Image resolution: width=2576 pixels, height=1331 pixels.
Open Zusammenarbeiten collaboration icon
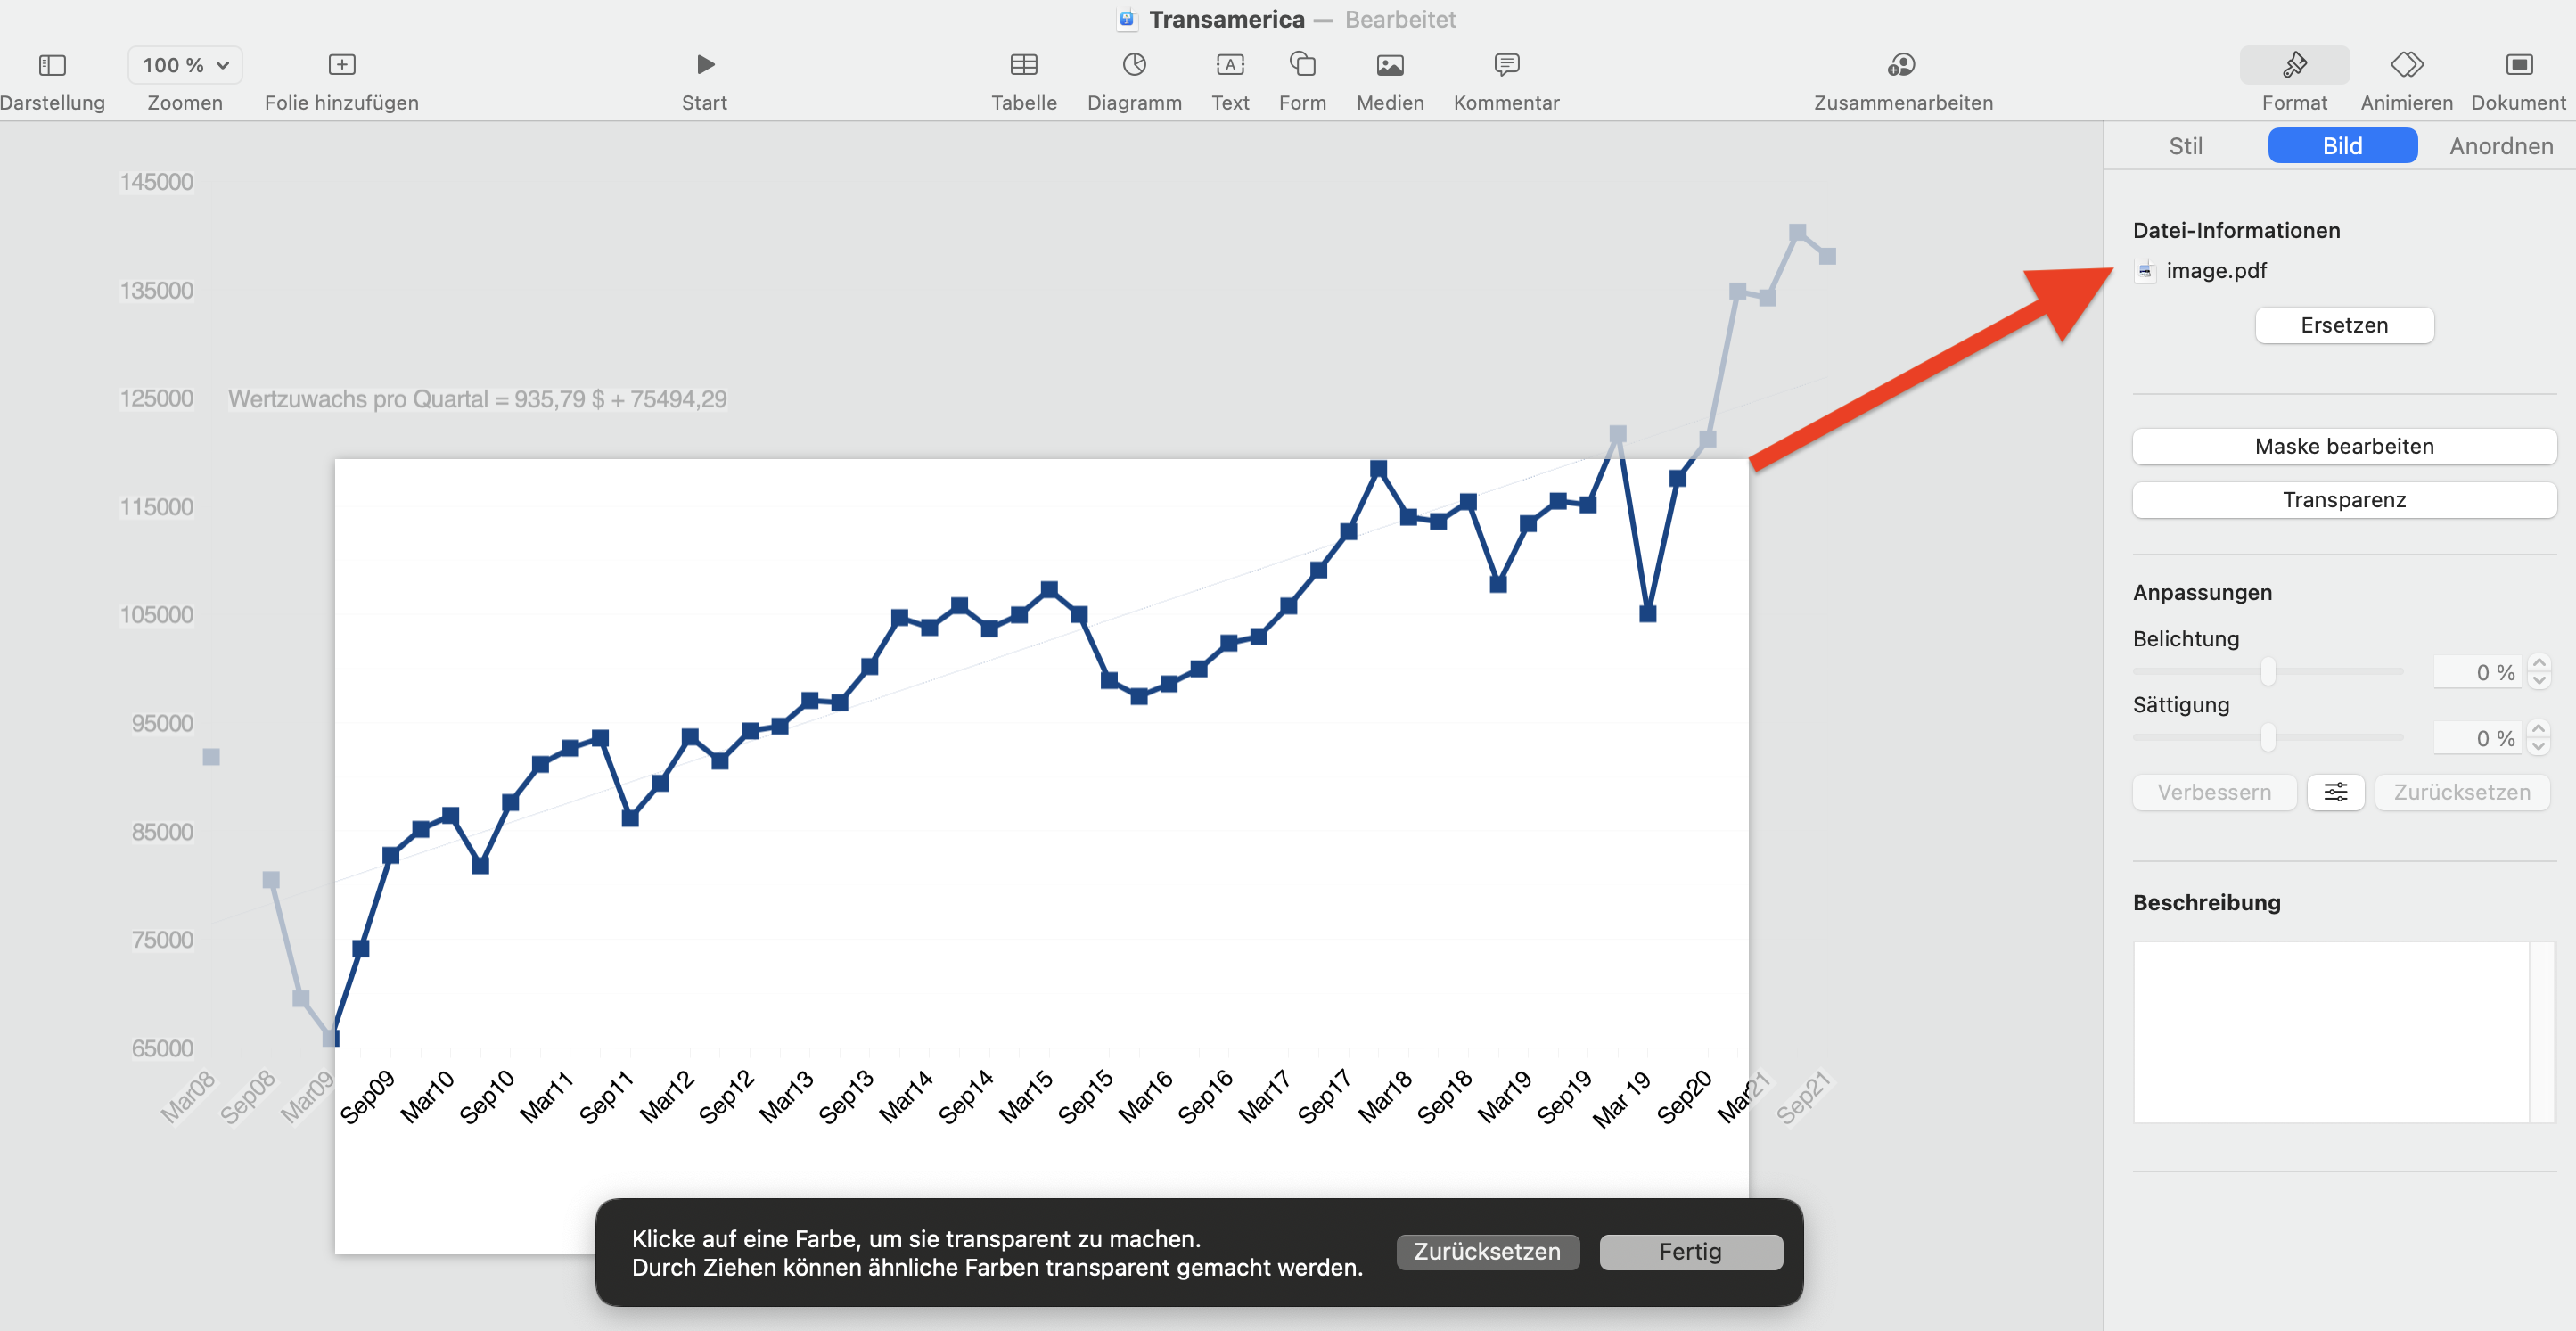tap(1901, 65)
